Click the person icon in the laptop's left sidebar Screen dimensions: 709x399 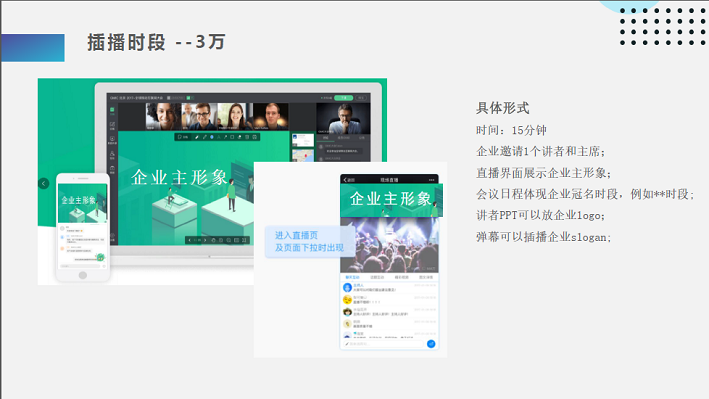coord(112,154)
